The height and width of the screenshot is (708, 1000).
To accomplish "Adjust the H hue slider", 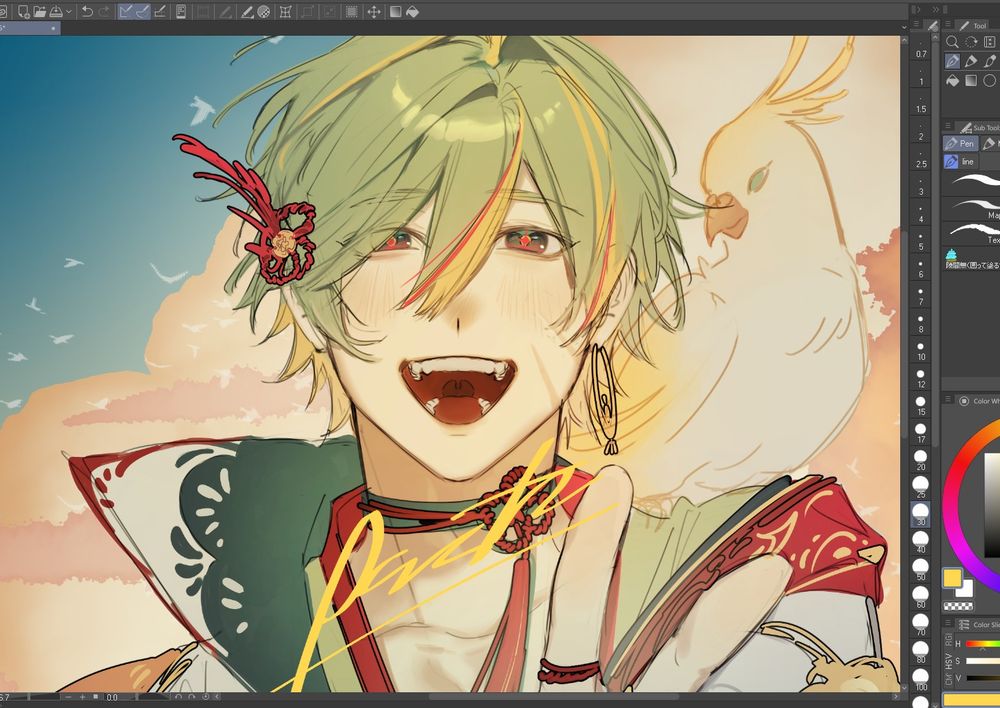I will [x=983, y=644].
